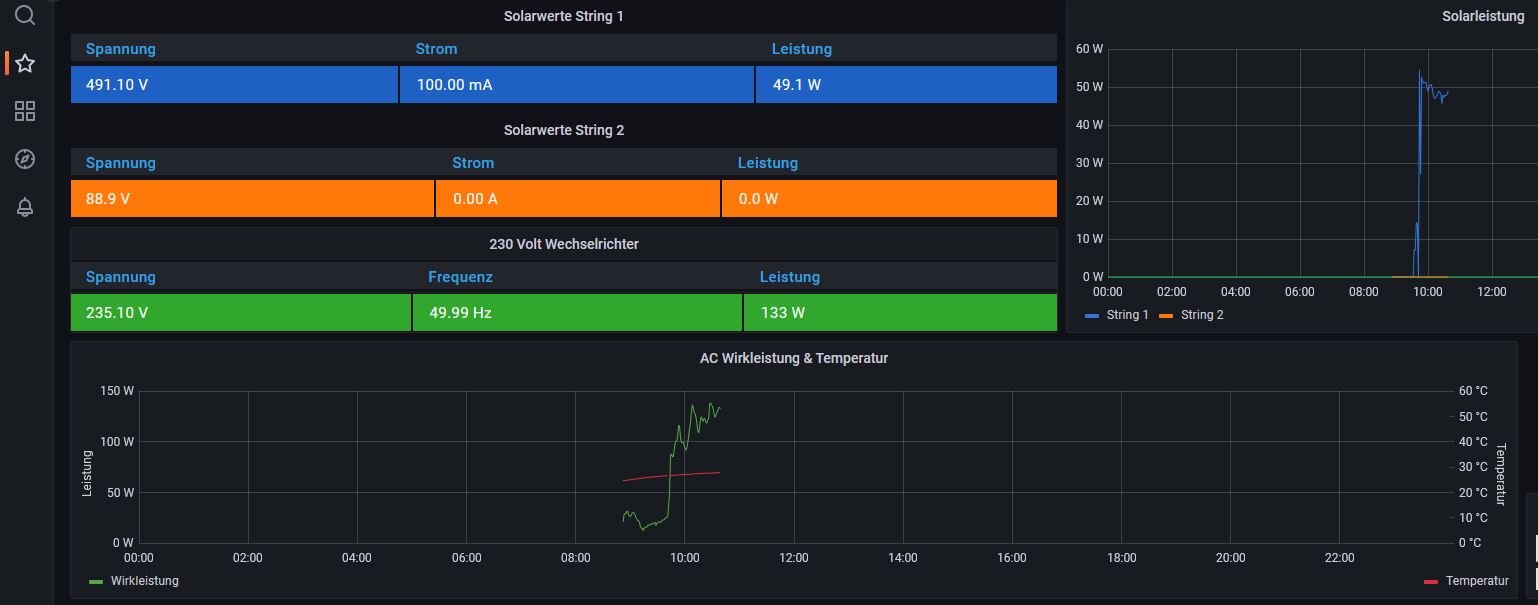The height and width of the screenshot is (605, 1538).
Task: Sort by Leistung column in String 2 table
Action: click(x=767, y=163)
